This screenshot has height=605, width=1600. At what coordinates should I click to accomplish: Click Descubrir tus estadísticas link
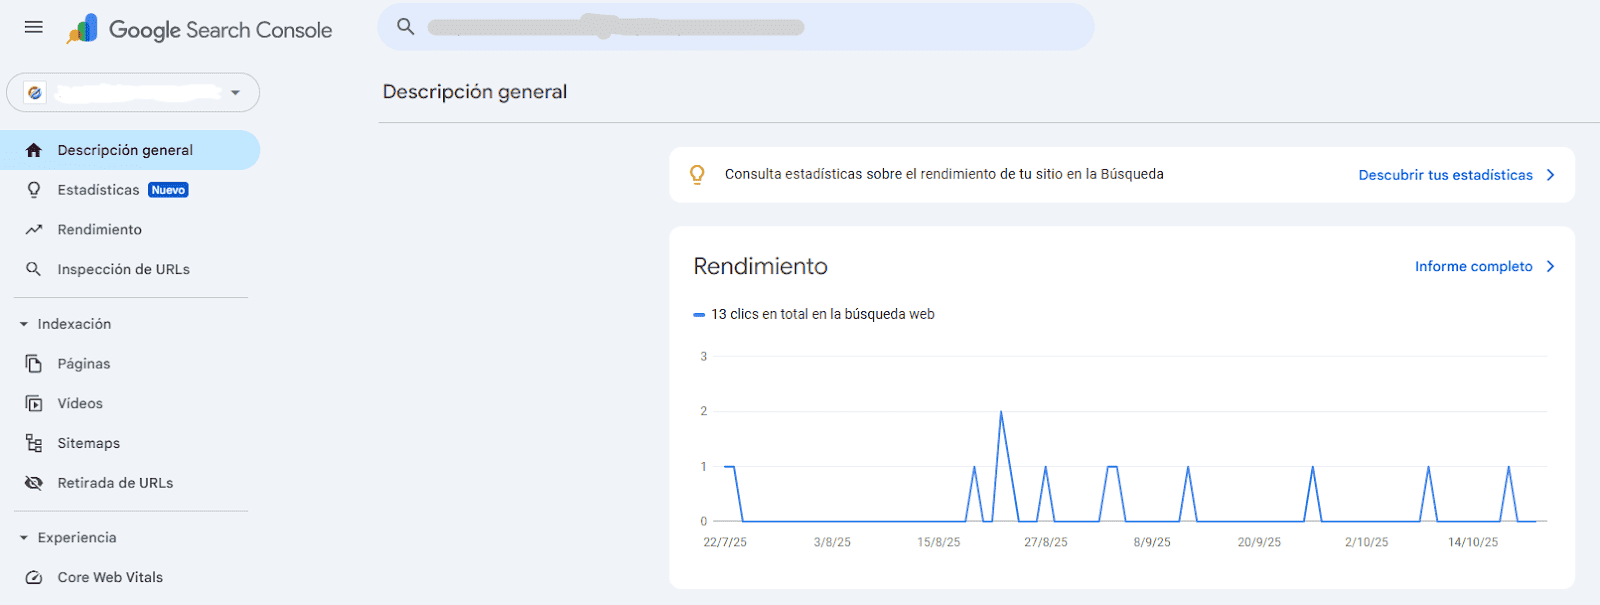point(1445,175)
